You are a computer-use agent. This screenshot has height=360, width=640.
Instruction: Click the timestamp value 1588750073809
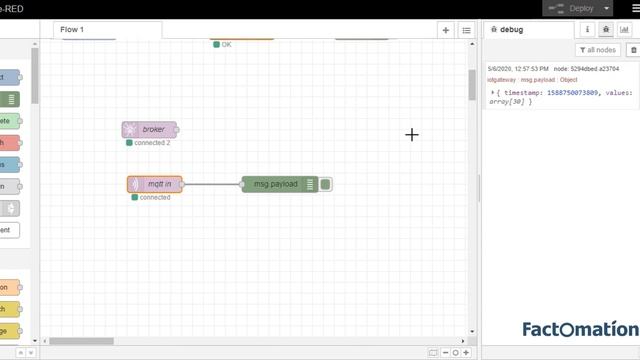click(572, 93)
